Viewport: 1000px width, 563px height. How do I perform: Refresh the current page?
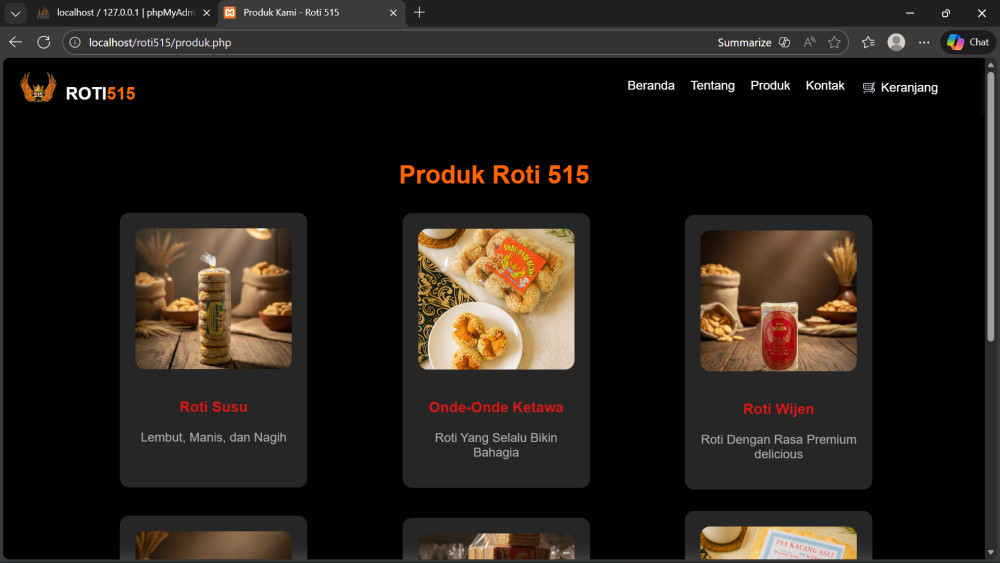tap(43, 42)
